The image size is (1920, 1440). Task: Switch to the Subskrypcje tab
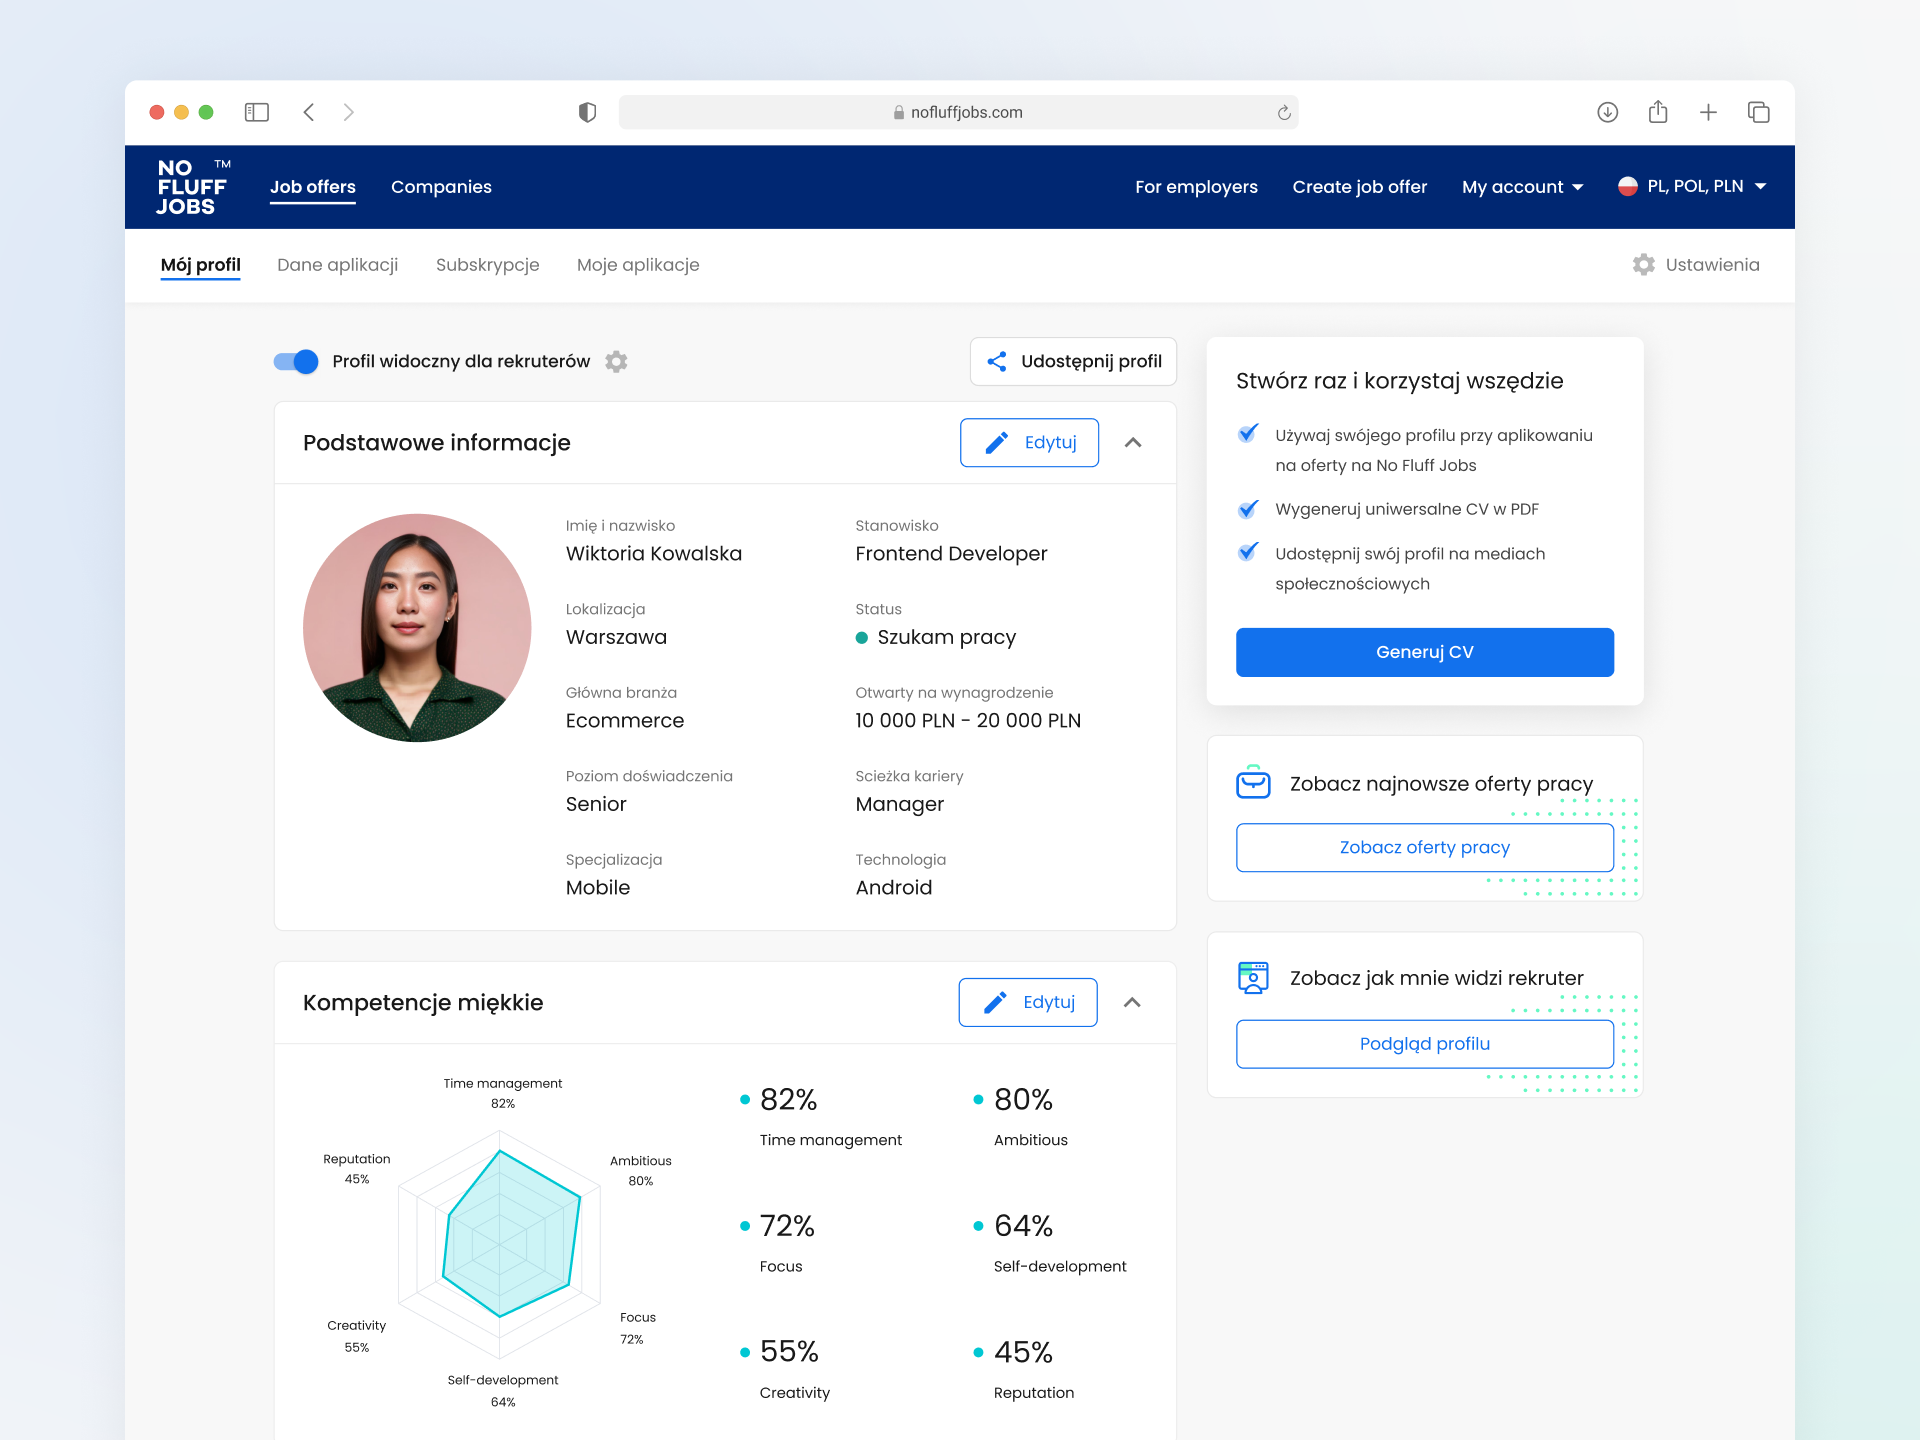(x=487, y=265)
